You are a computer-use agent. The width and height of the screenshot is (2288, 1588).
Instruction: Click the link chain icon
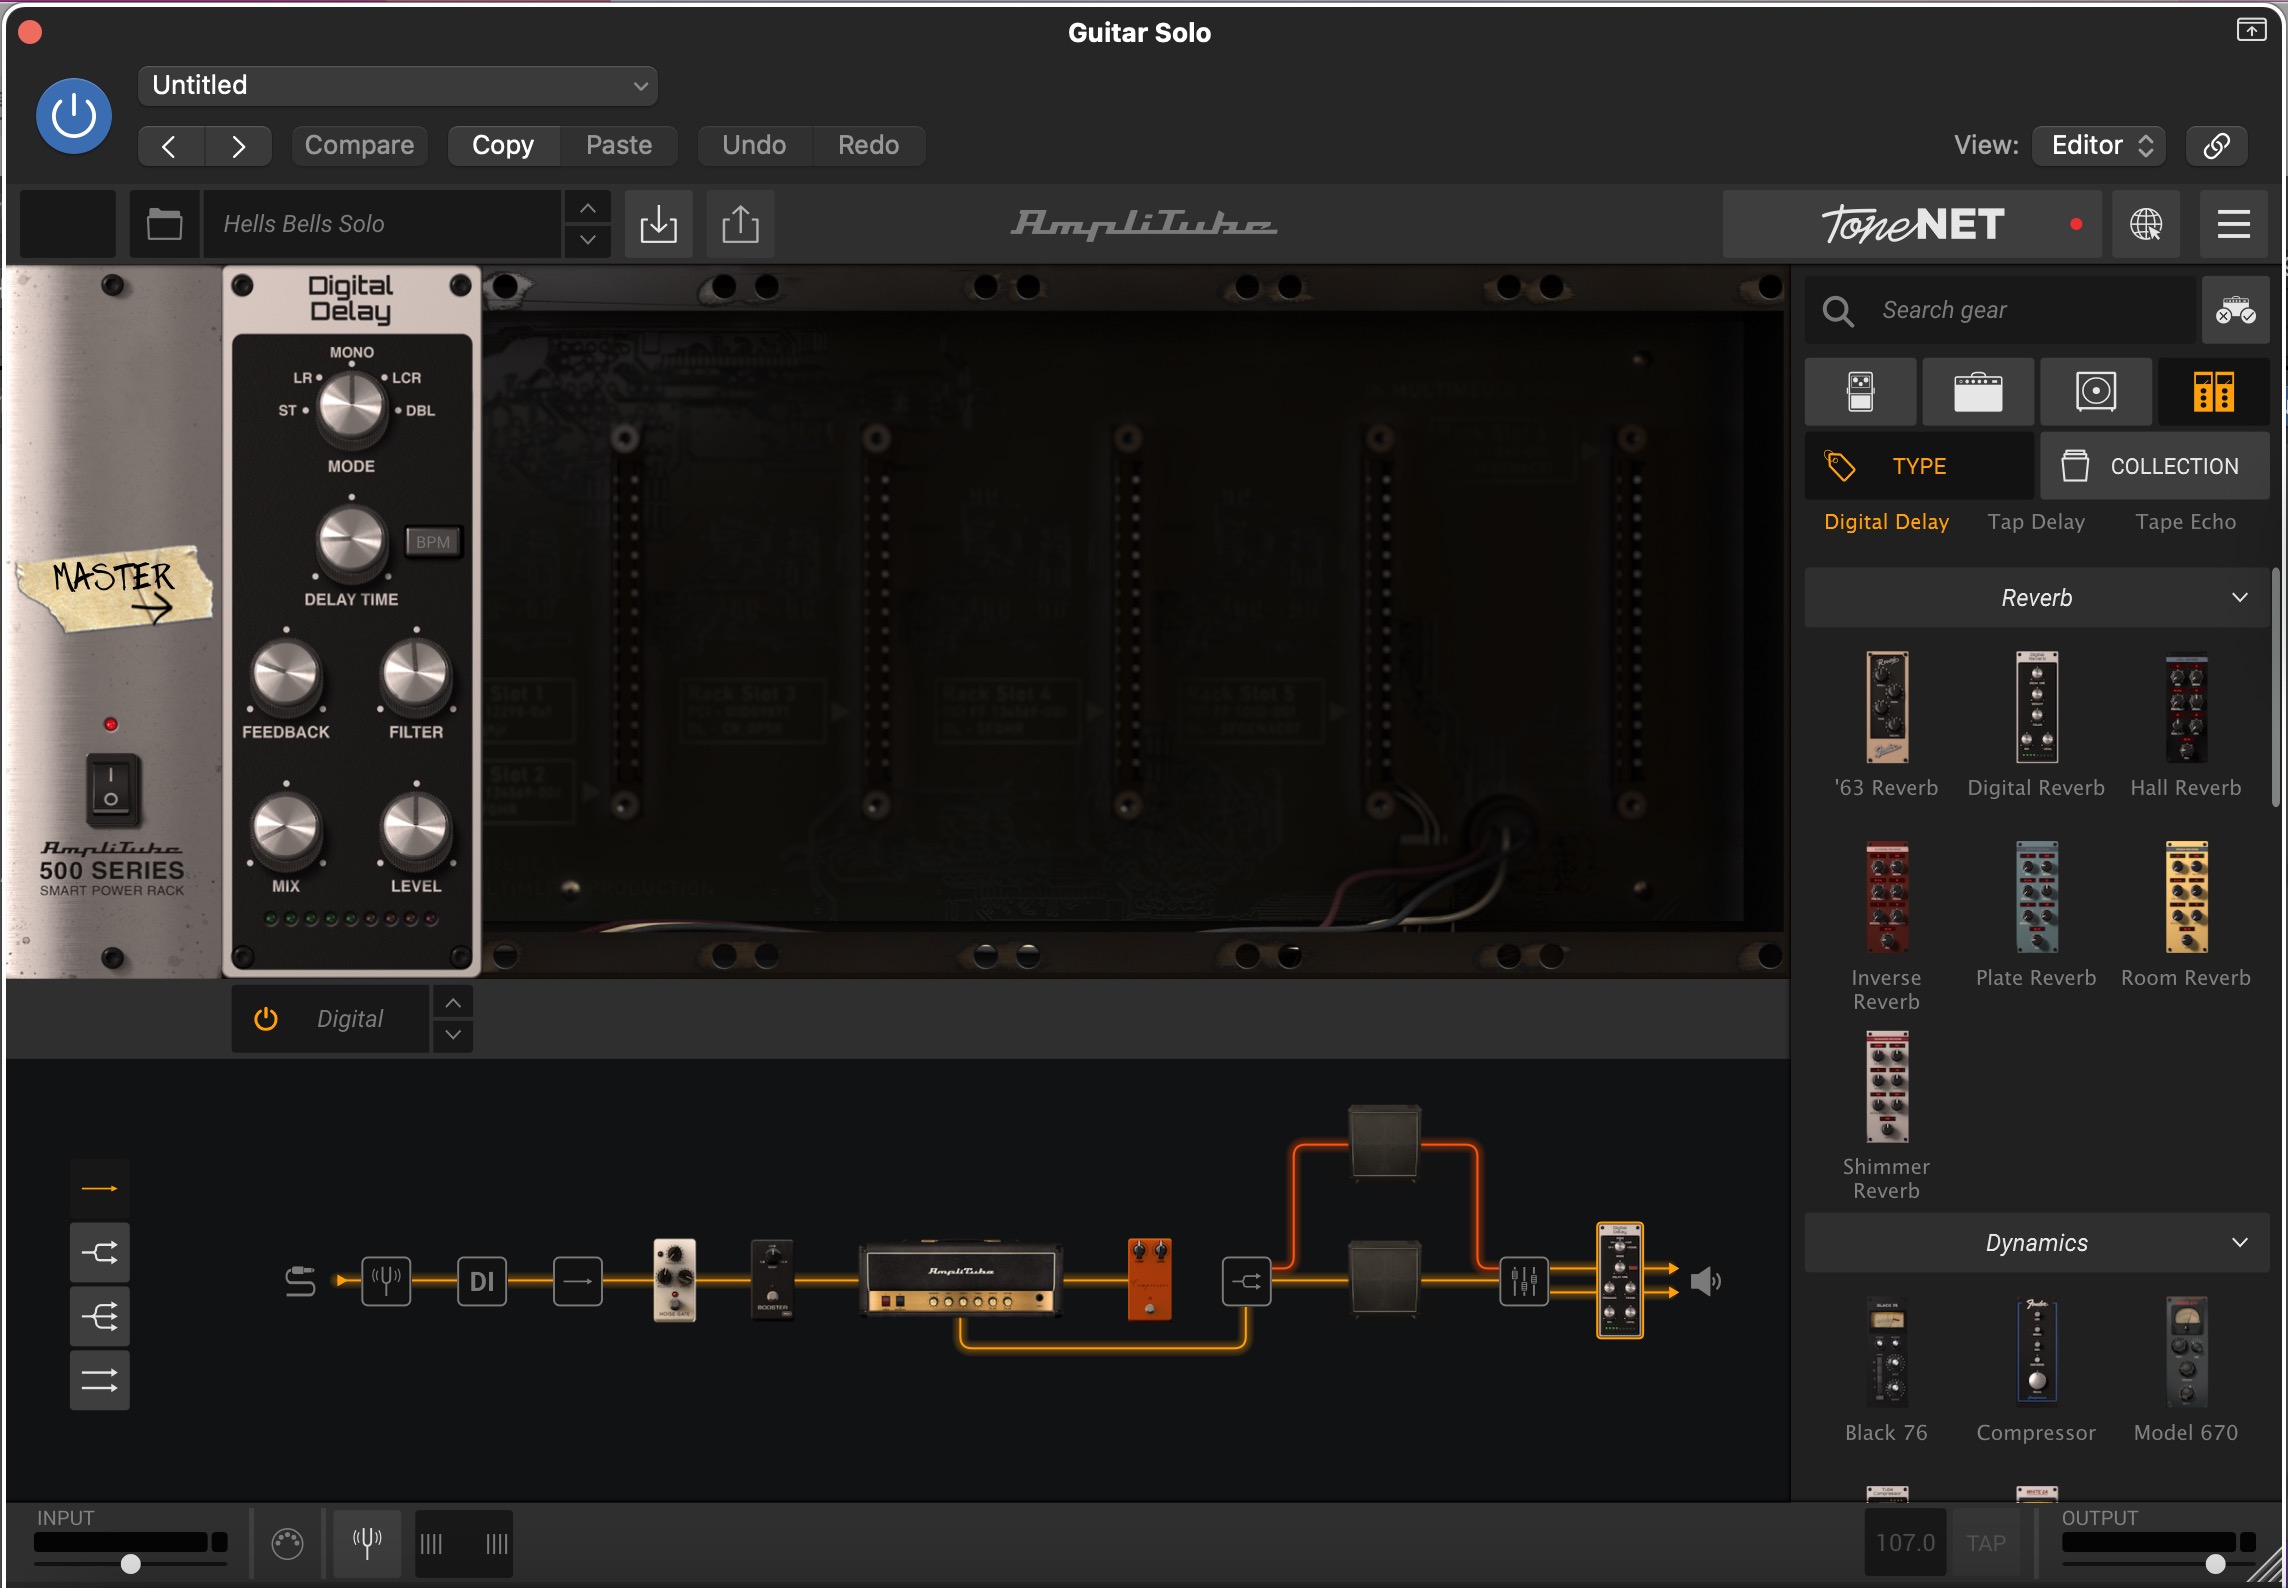click(x=2216, y=146)
